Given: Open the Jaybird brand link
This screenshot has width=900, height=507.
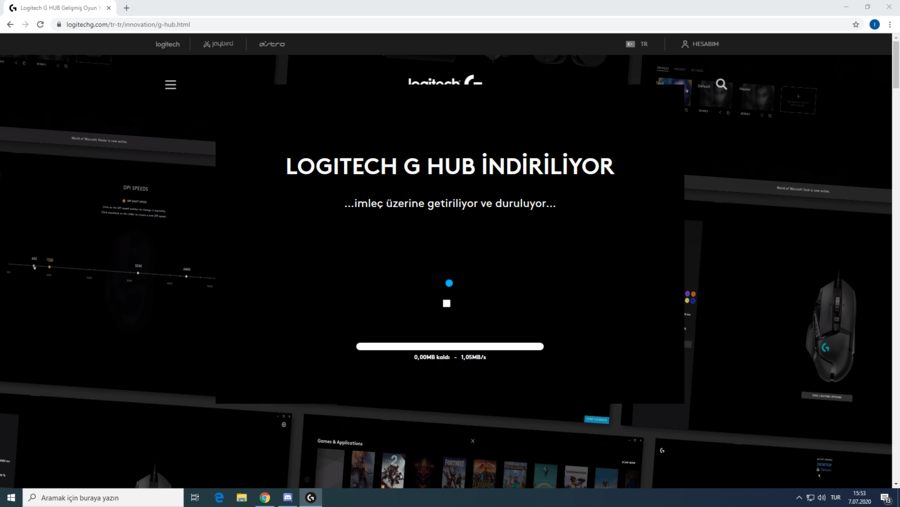Looking at the screenshot, I should coord(218,44).
